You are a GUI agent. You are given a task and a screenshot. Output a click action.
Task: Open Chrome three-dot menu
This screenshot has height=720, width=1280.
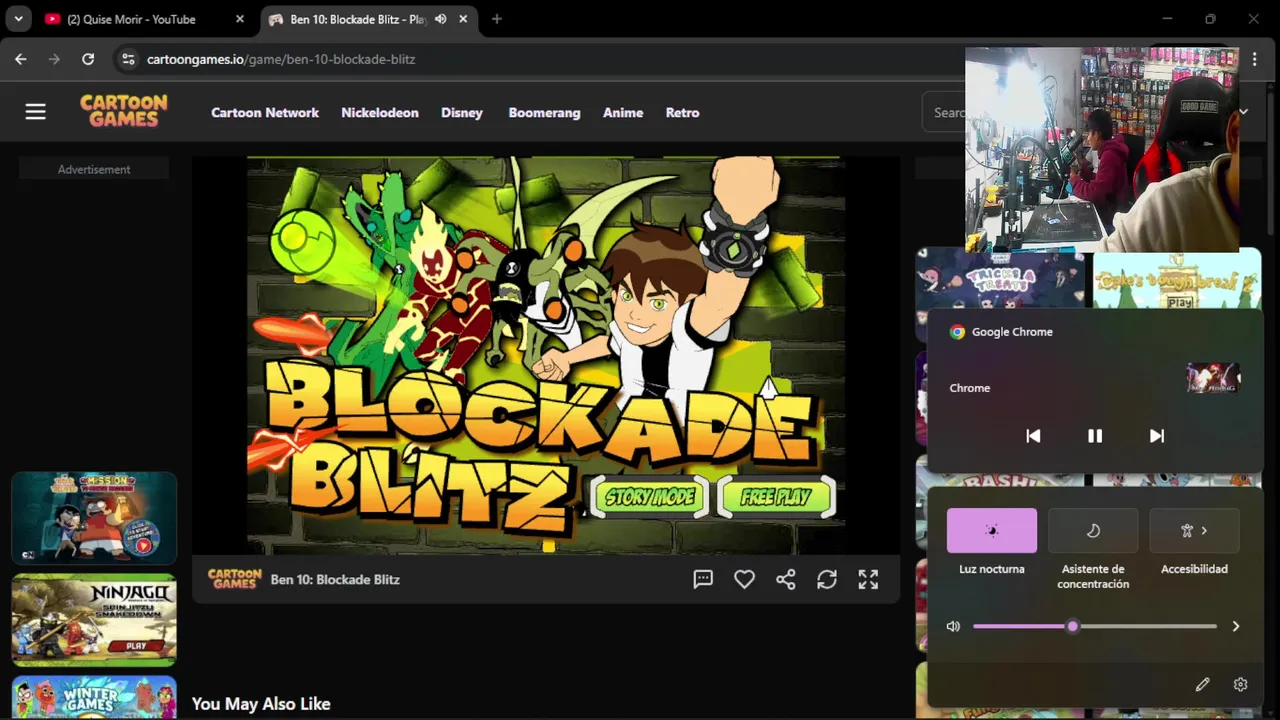coord(1255,59)
